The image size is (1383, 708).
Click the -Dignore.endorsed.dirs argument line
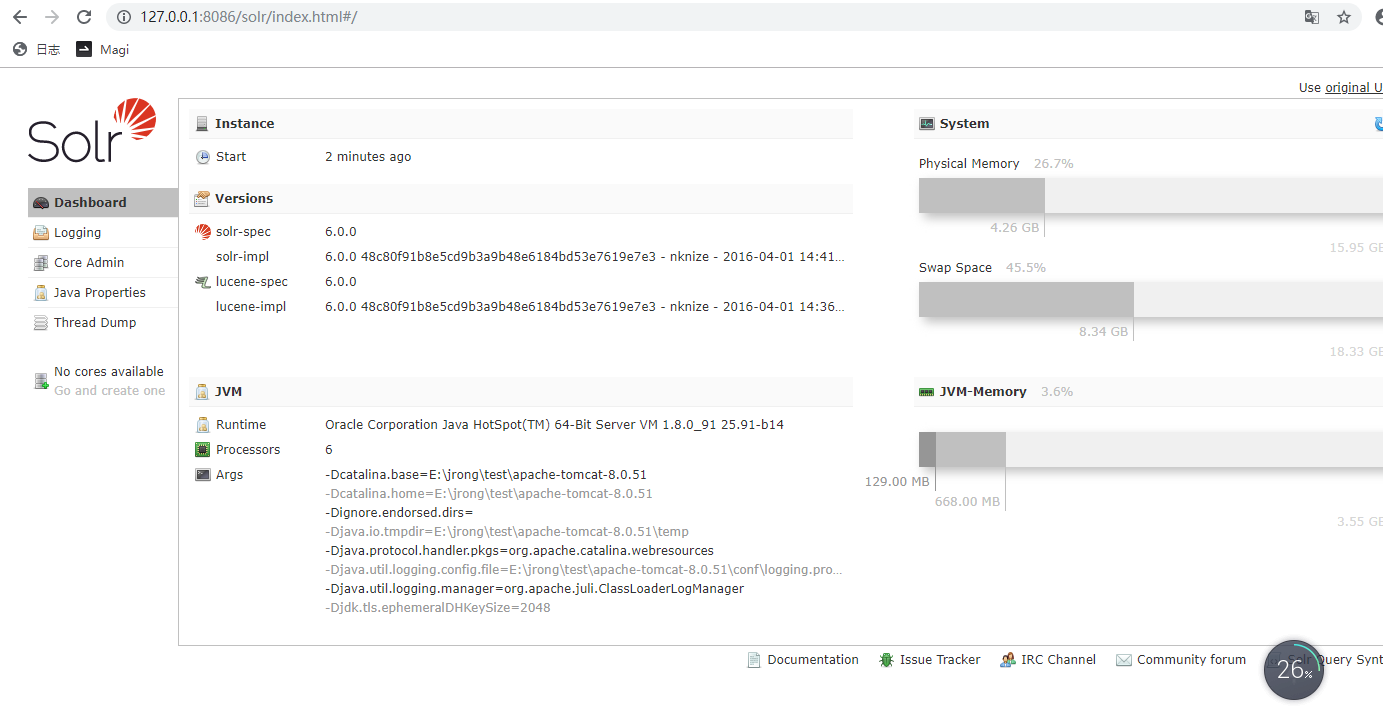coord(399,513)
